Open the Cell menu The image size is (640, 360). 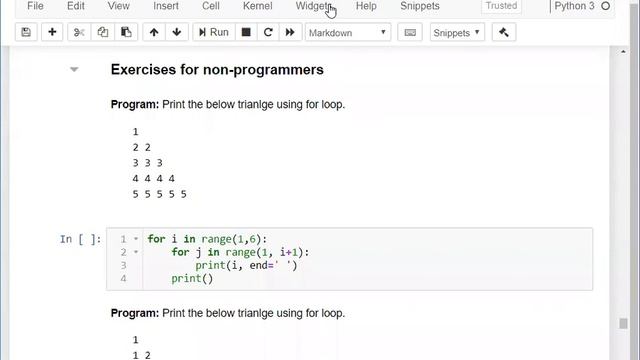pyautogui.click(x=211, y=6)
